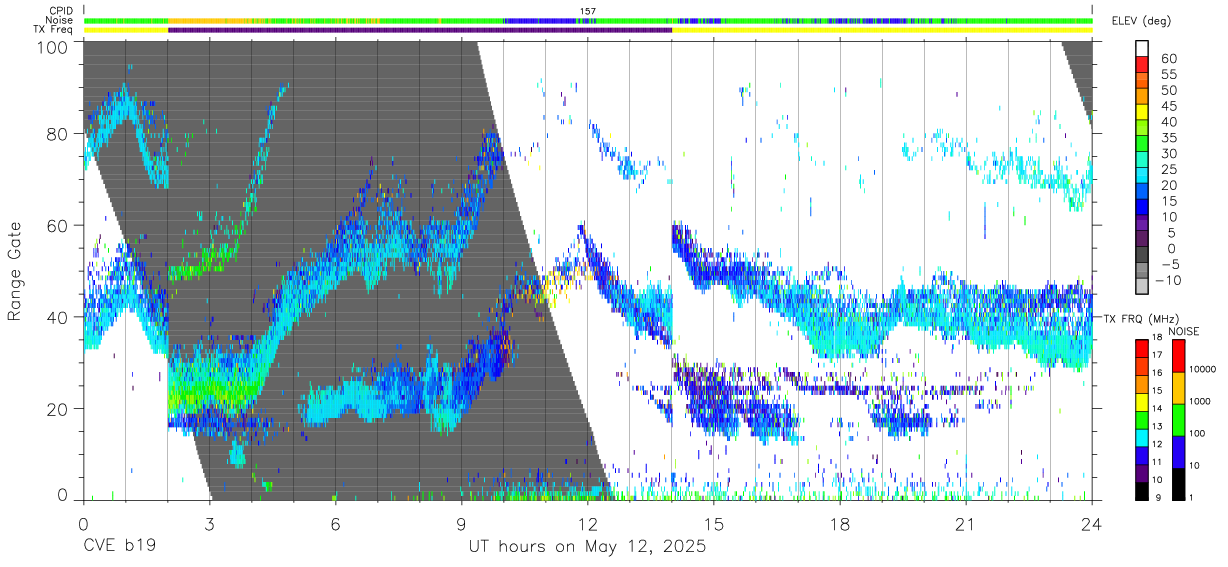Click the CPID value 157
The width and height of the screenshot is (1228, 567).
pos(588,11)
